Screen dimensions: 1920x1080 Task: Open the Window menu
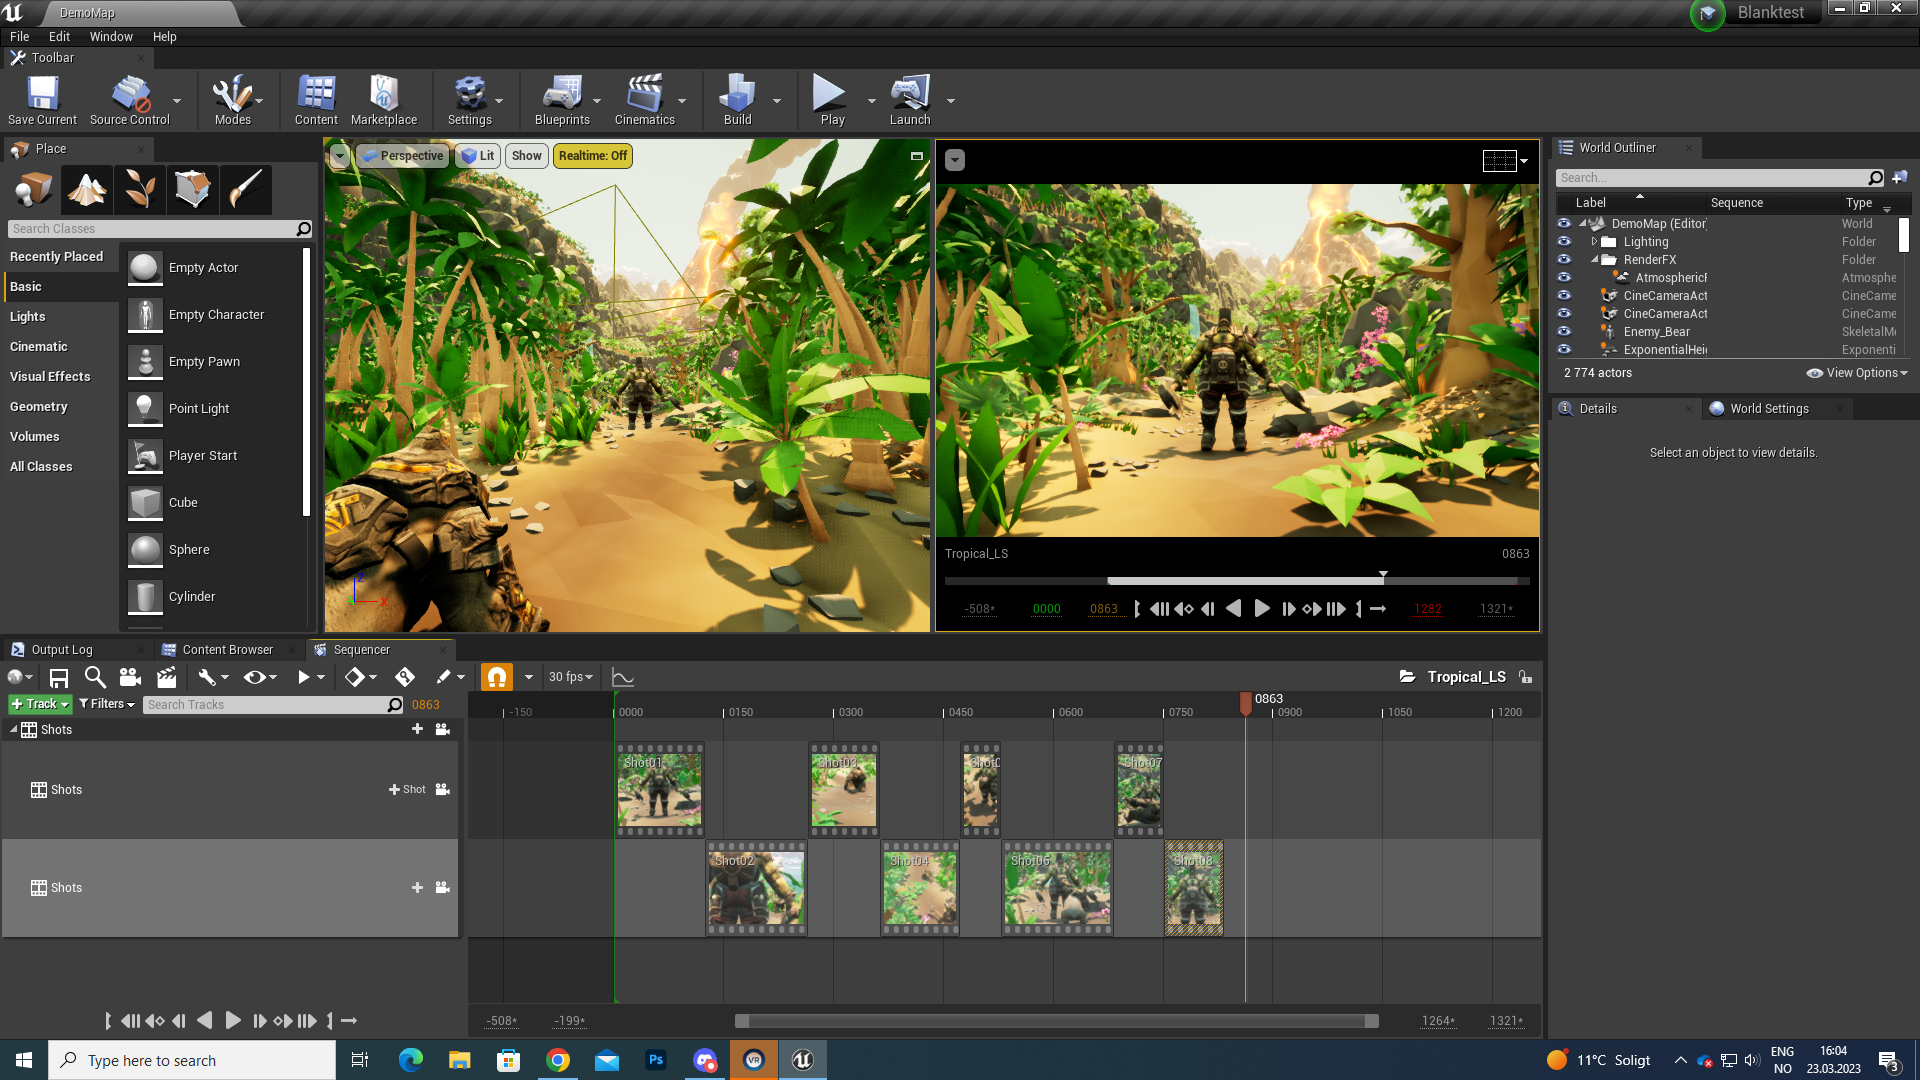[111, 36]
